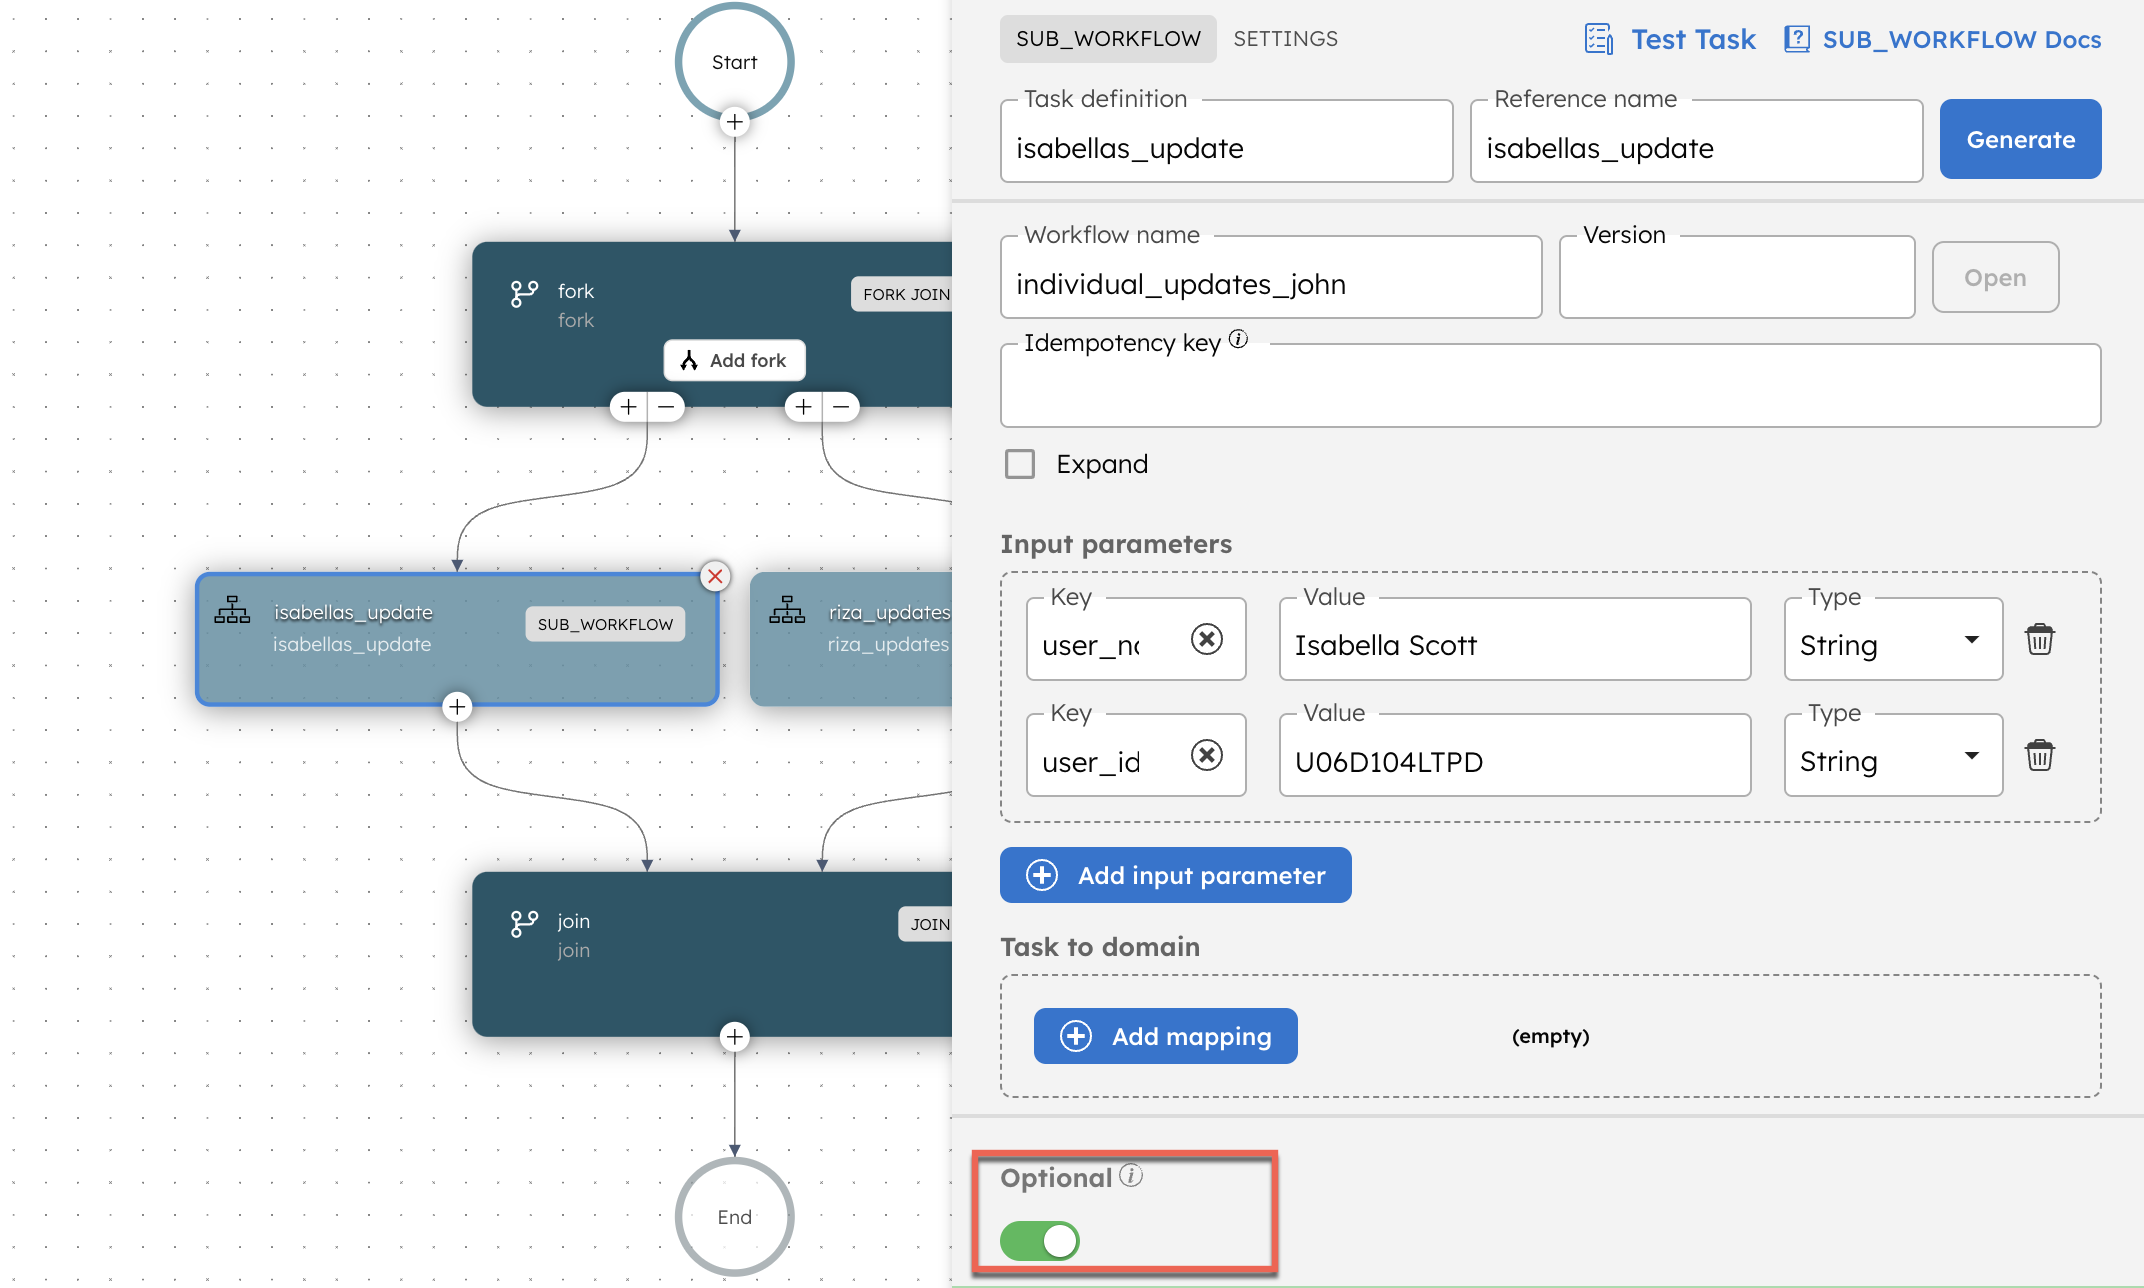Select the End node
This screenshot has height=1288, width=2144.
point(735,1217)
